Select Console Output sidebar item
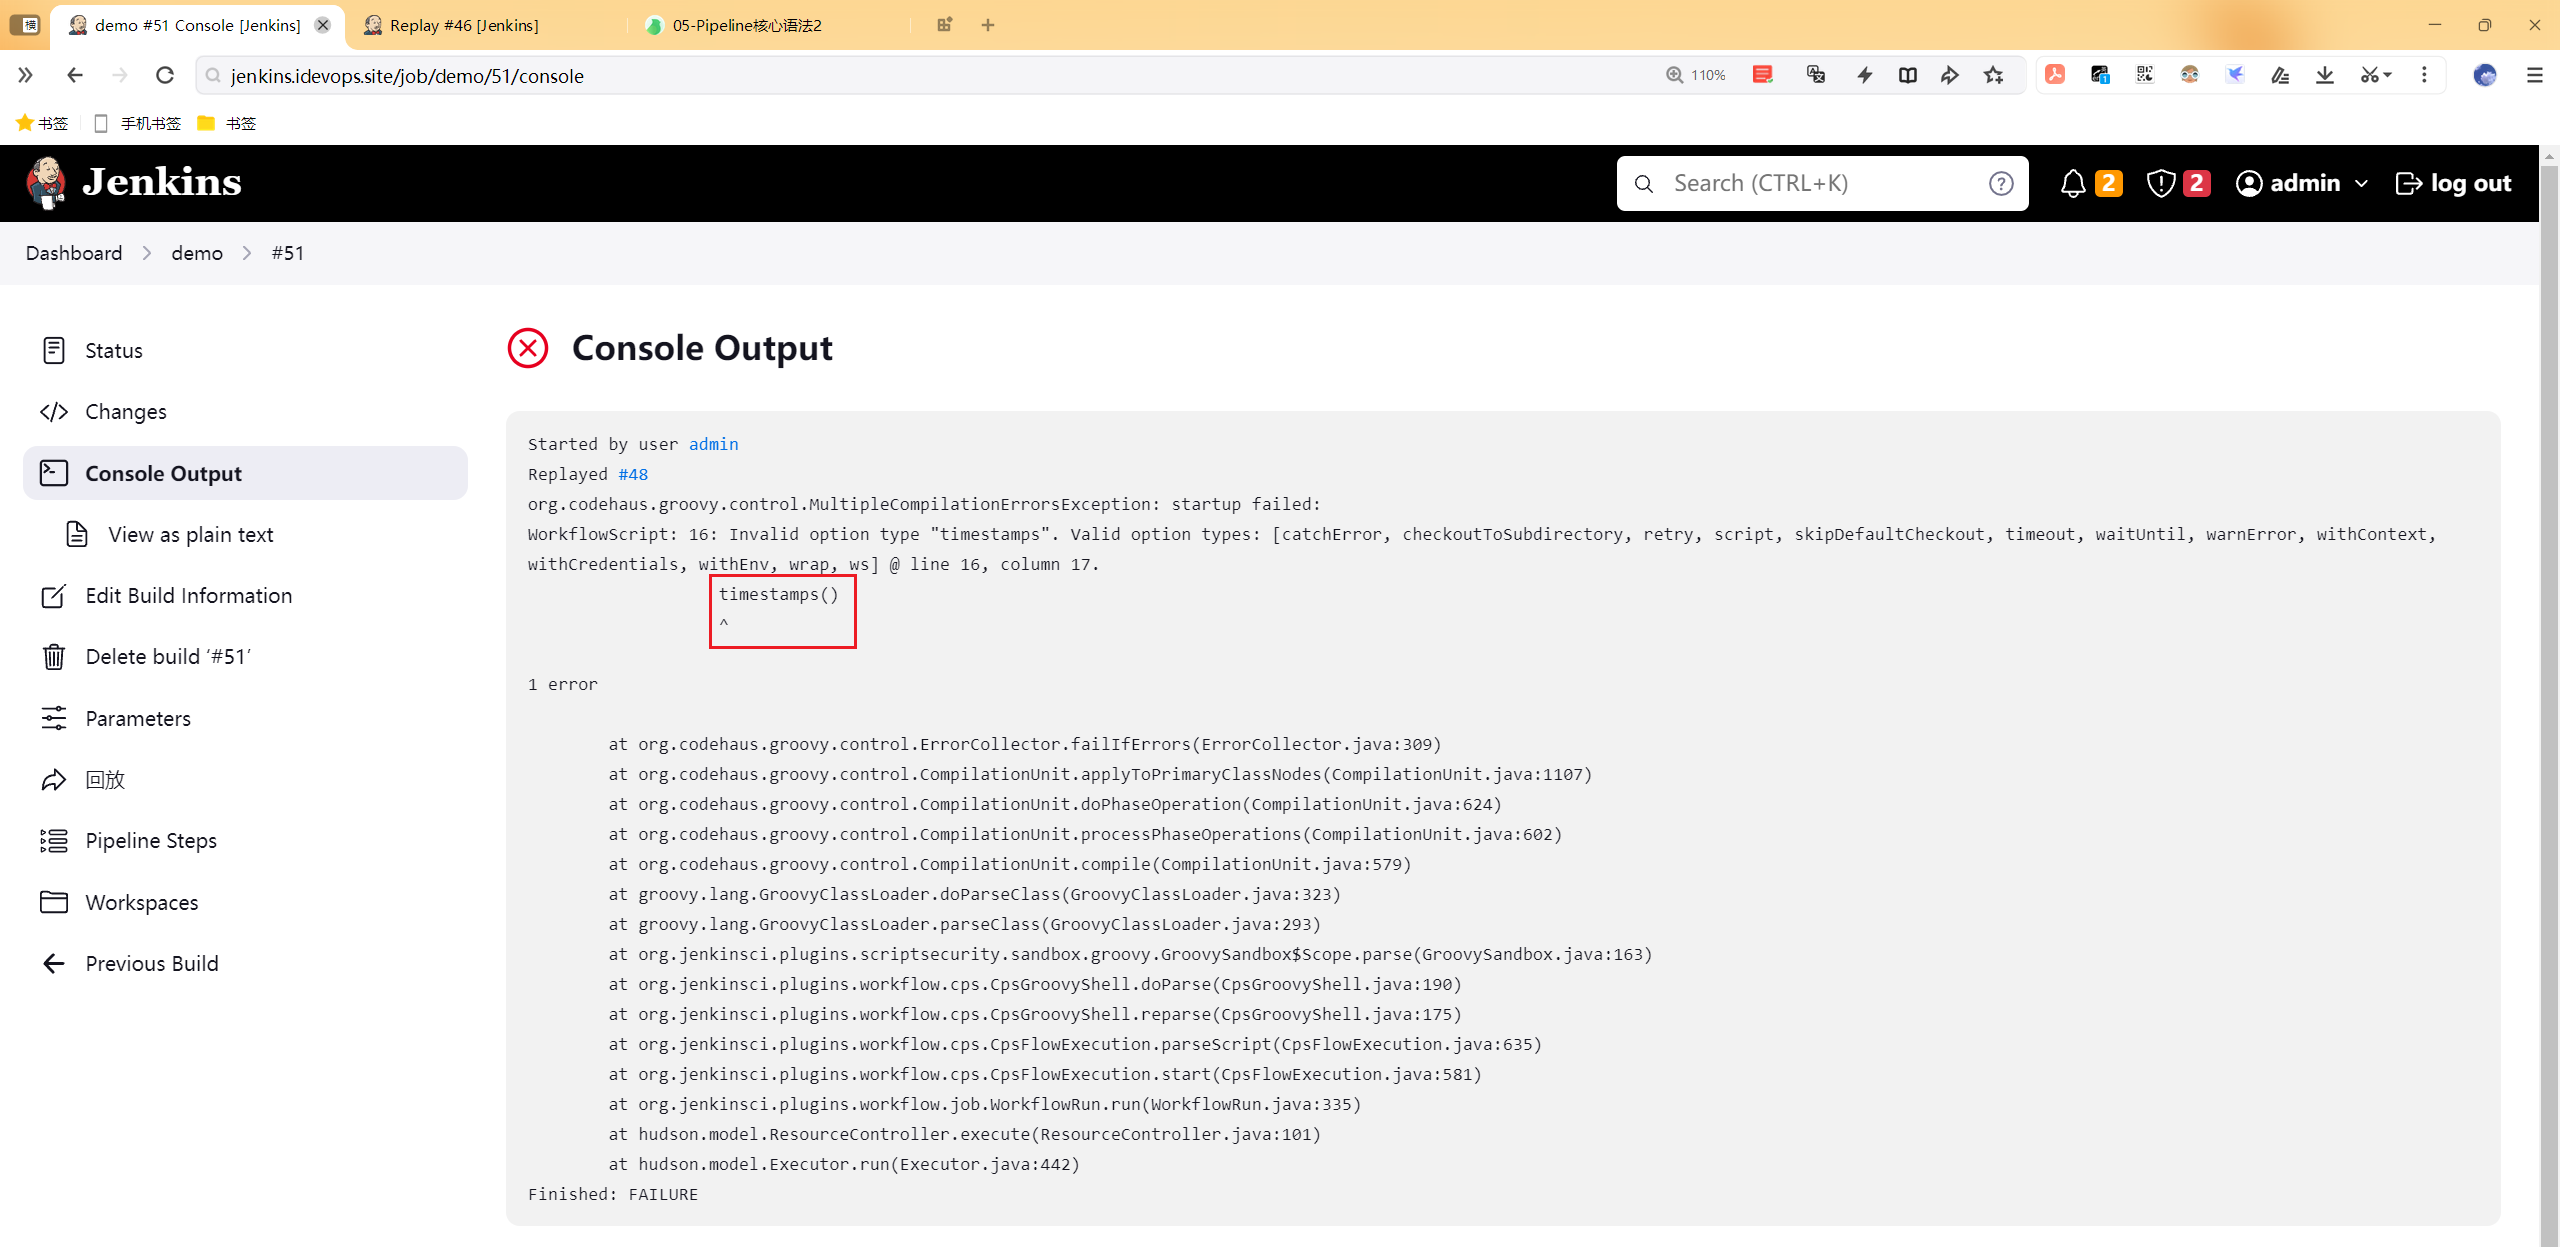This screenshot has width=2560, height=1247. pos(245,473)
